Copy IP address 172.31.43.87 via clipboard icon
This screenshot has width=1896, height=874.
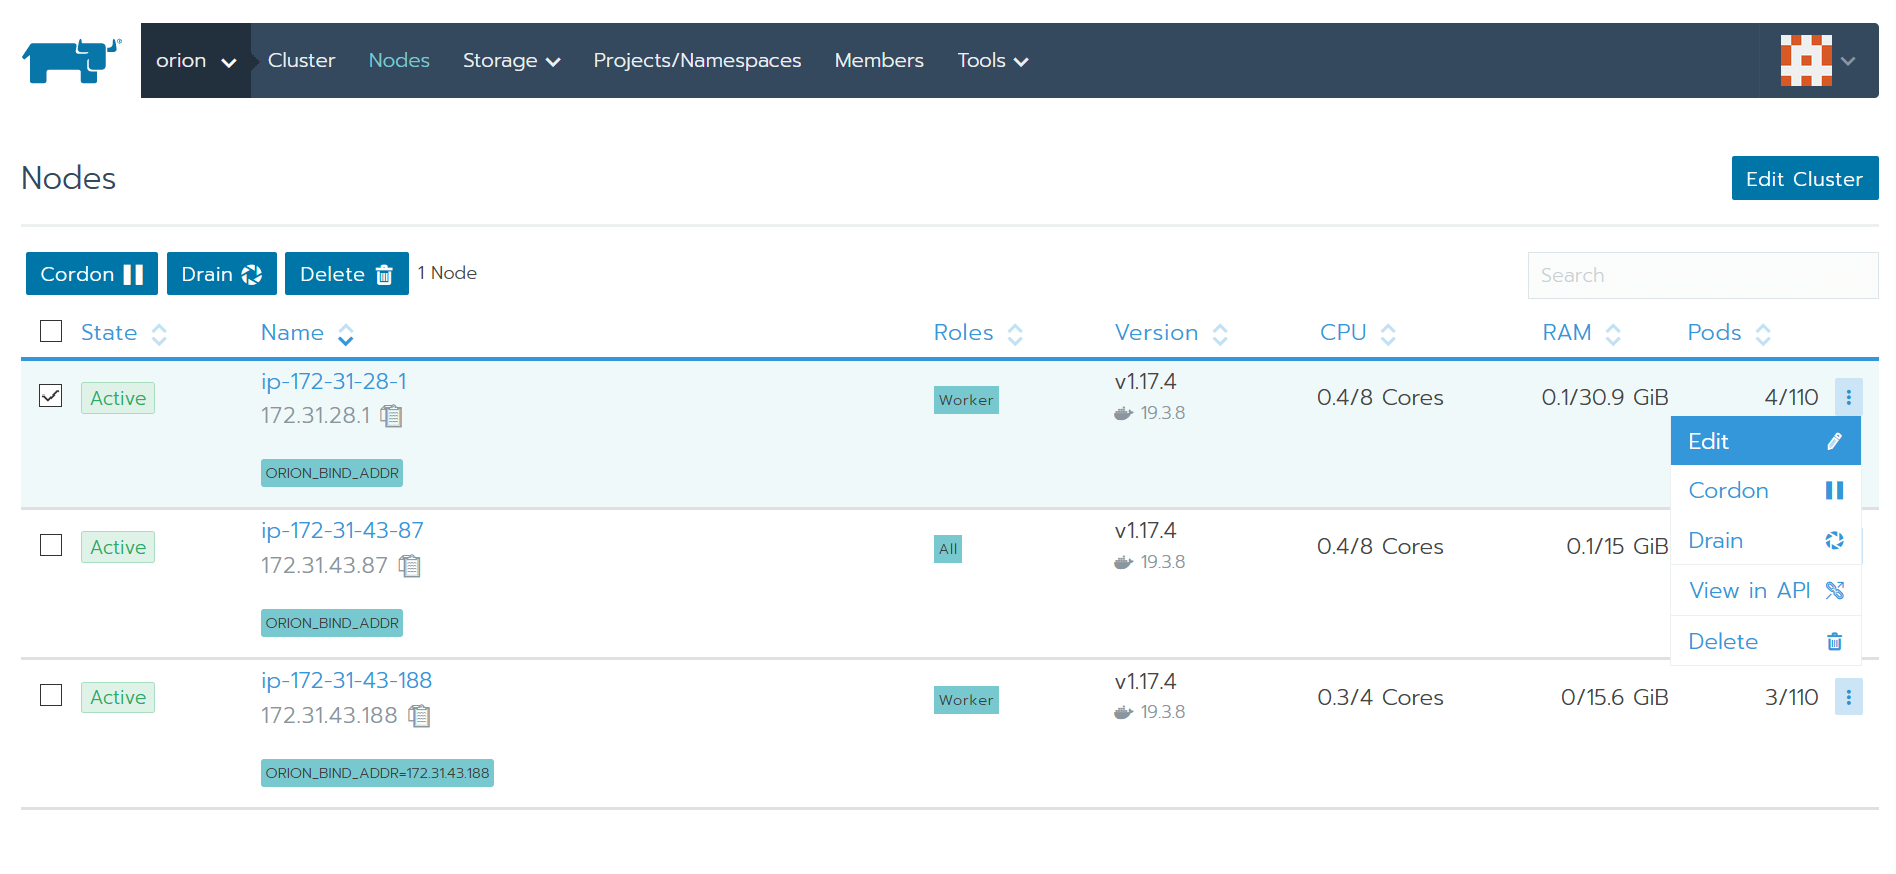[x=410, y=566]
